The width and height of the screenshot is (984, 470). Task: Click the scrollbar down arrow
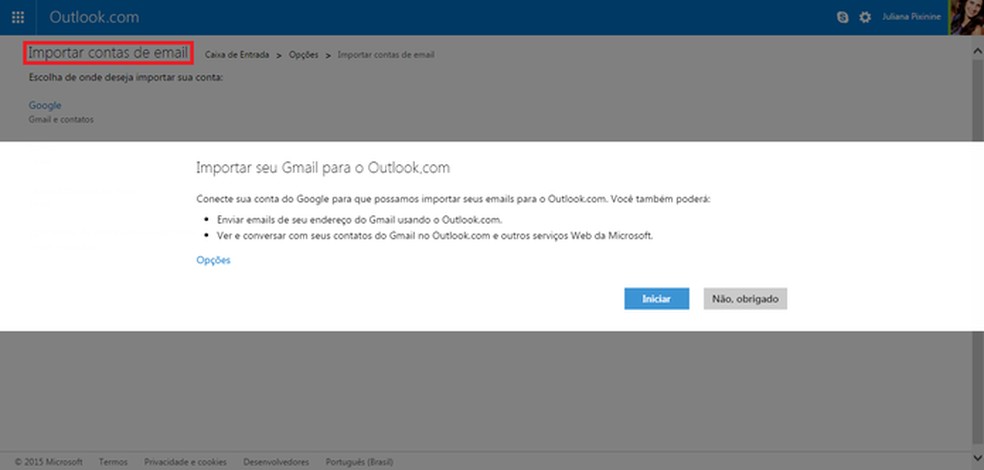977,457
